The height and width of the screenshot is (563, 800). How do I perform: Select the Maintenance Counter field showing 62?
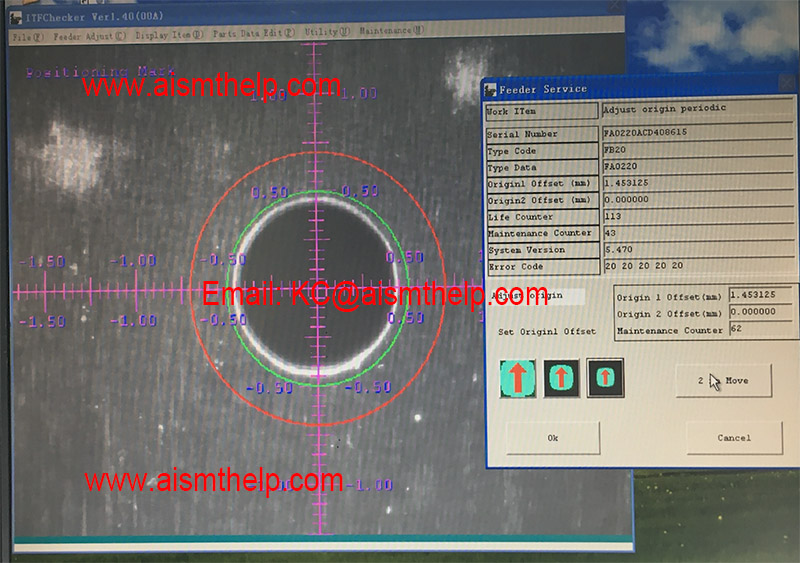pyautogui.click(x=762, y=329)
